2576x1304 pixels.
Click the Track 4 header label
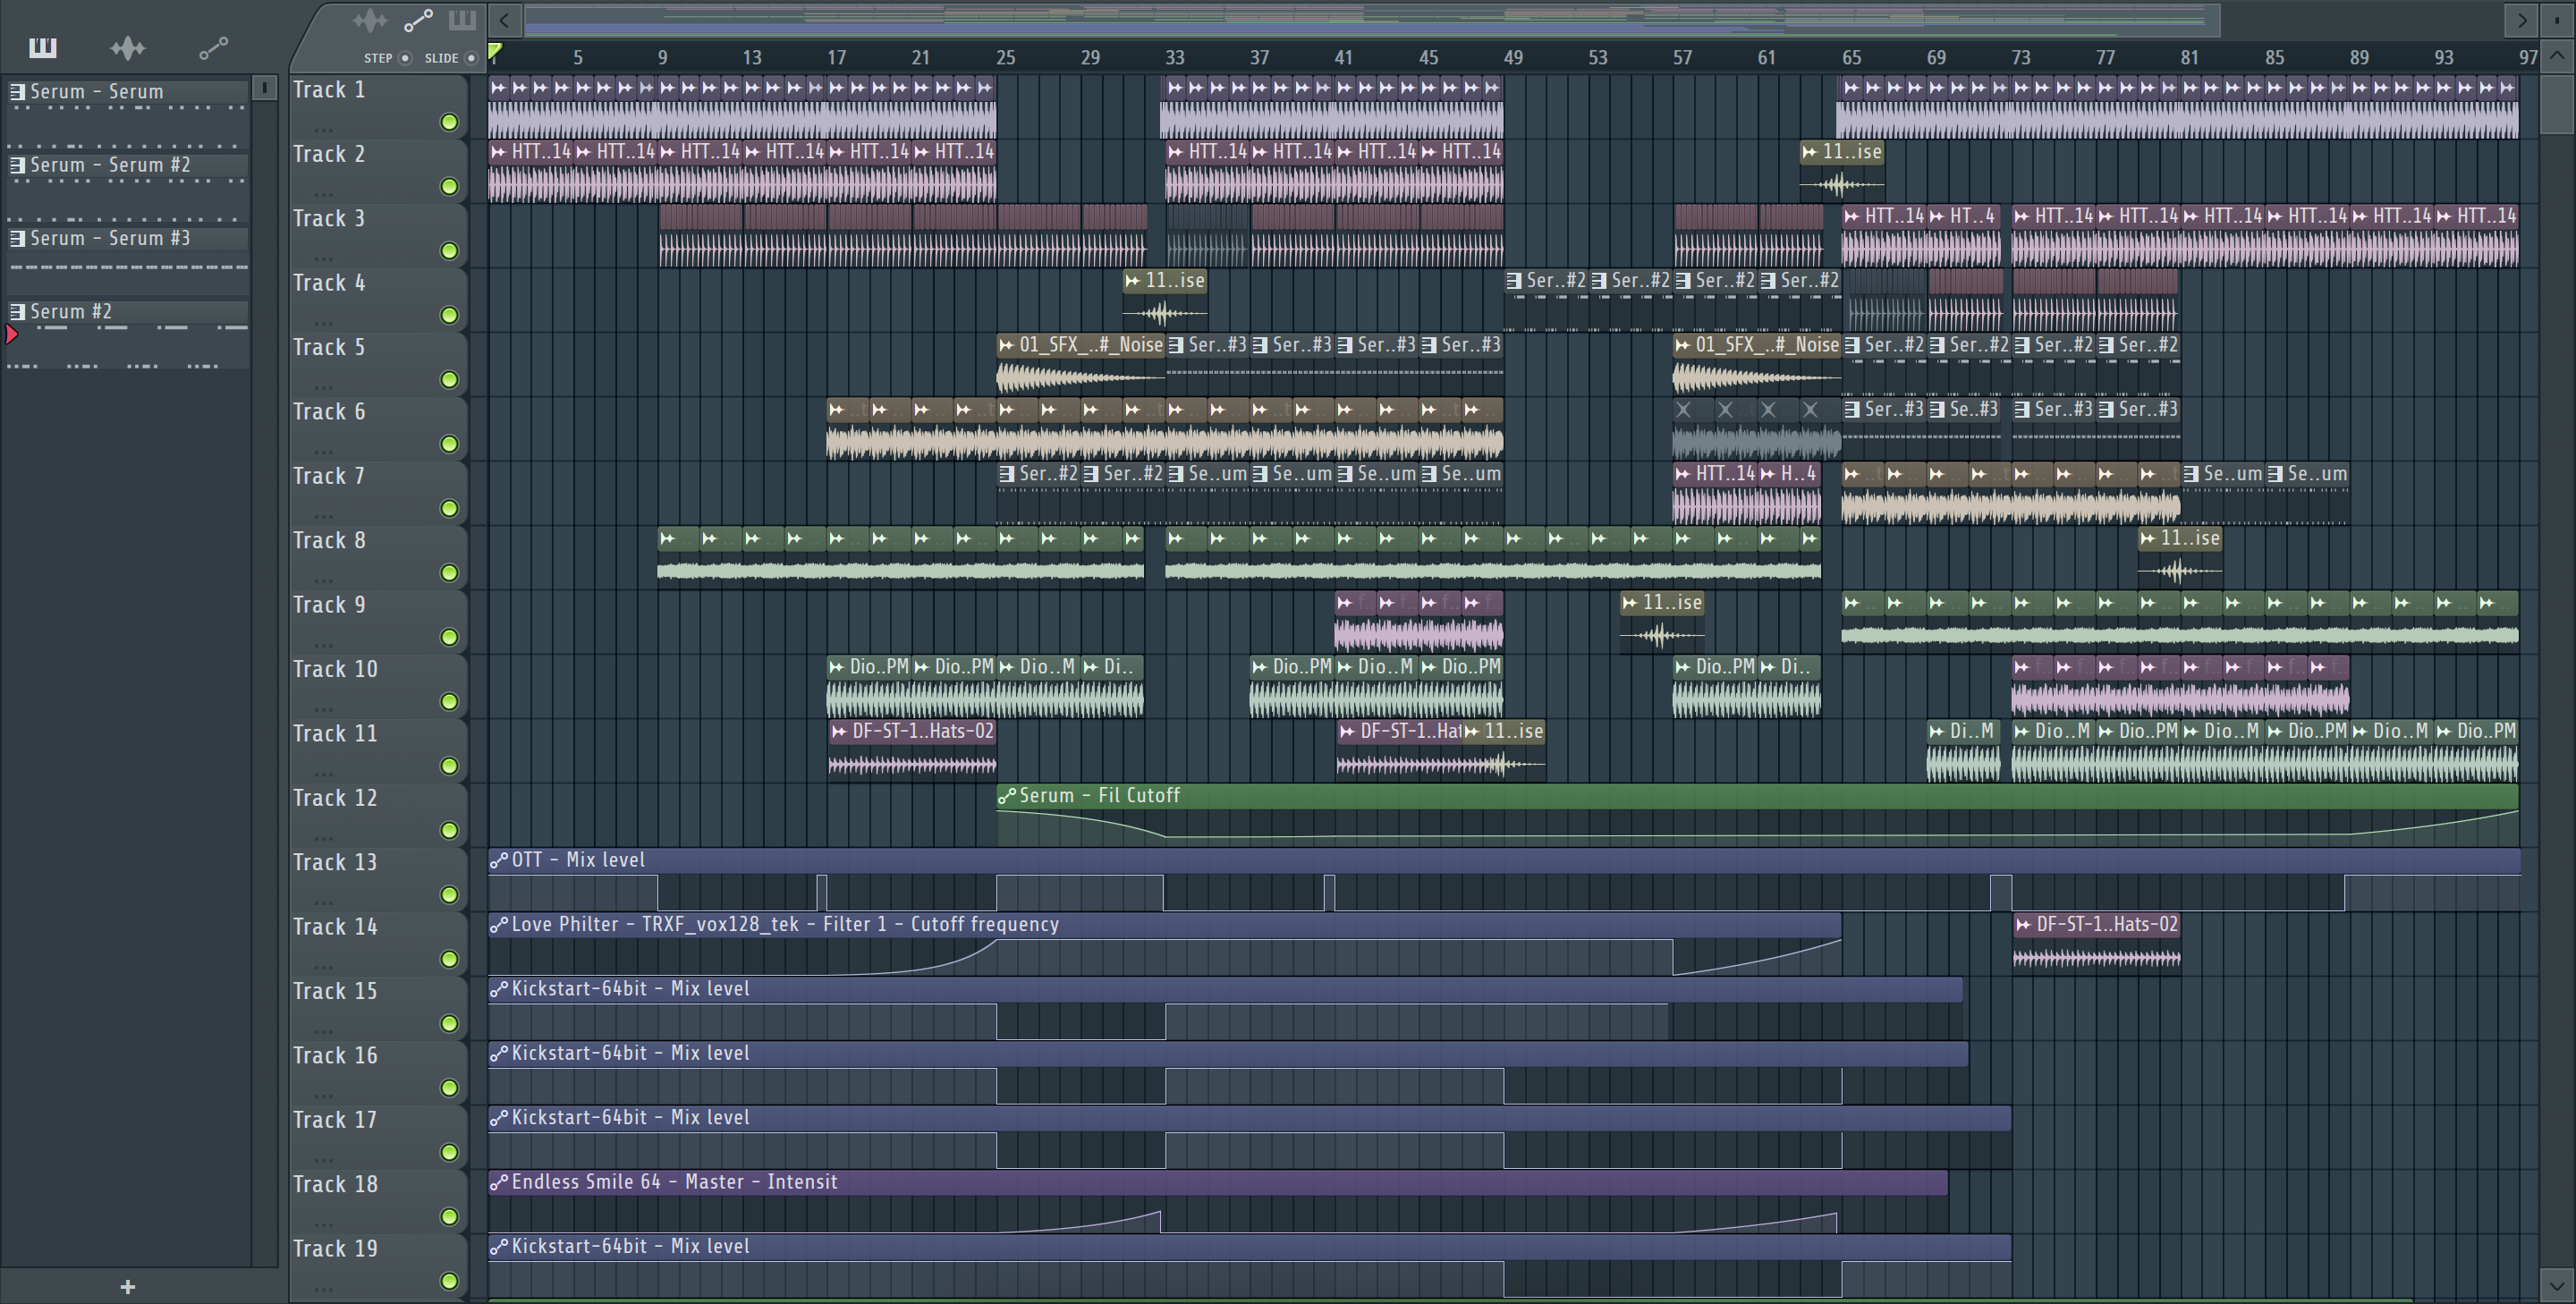click(x=329, y=283)
